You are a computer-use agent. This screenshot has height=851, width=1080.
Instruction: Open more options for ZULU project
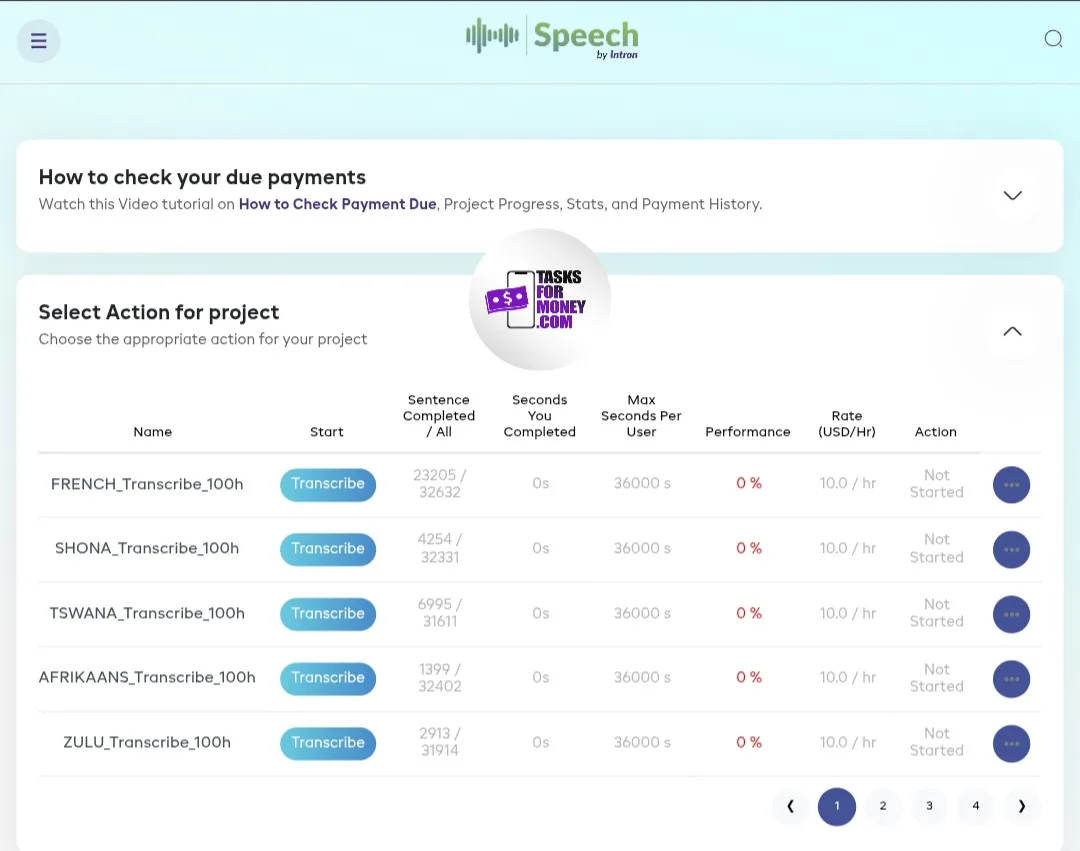tap(1011, 744)
